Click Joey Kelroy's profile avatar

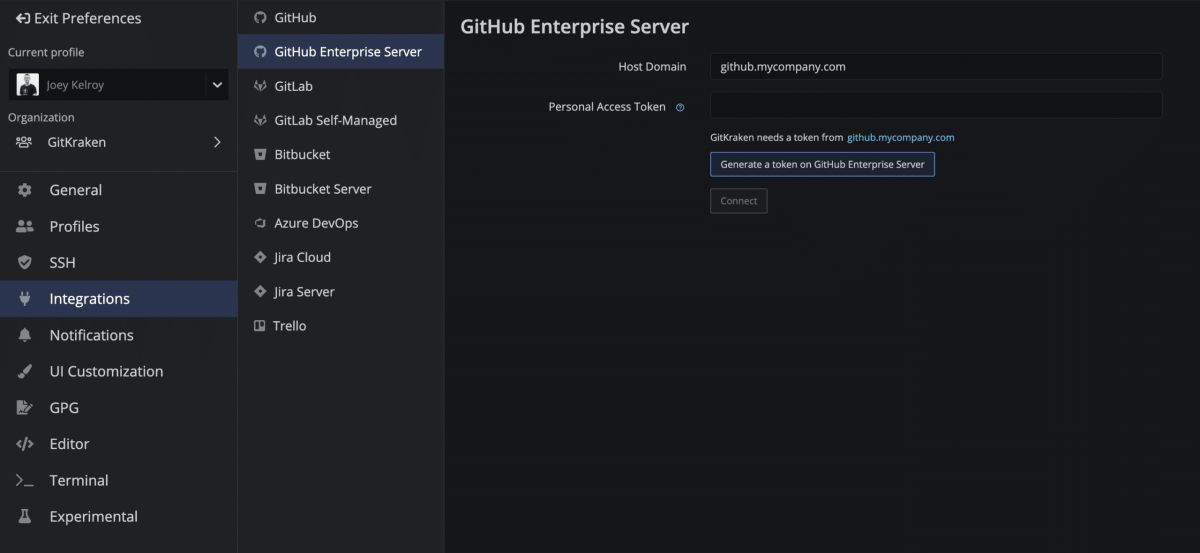28,85
